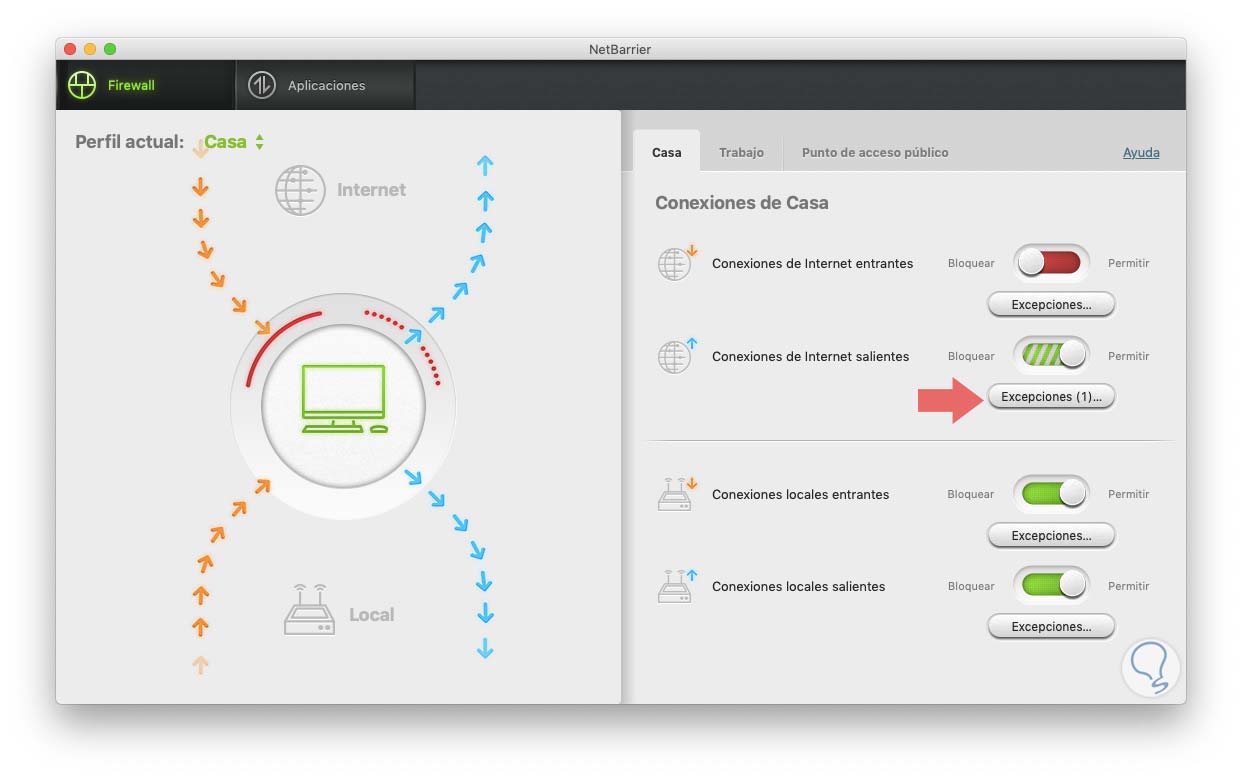Open the Perfil actual Casa dropdown
Screen dimensions: 1242x778
[234, 142]
